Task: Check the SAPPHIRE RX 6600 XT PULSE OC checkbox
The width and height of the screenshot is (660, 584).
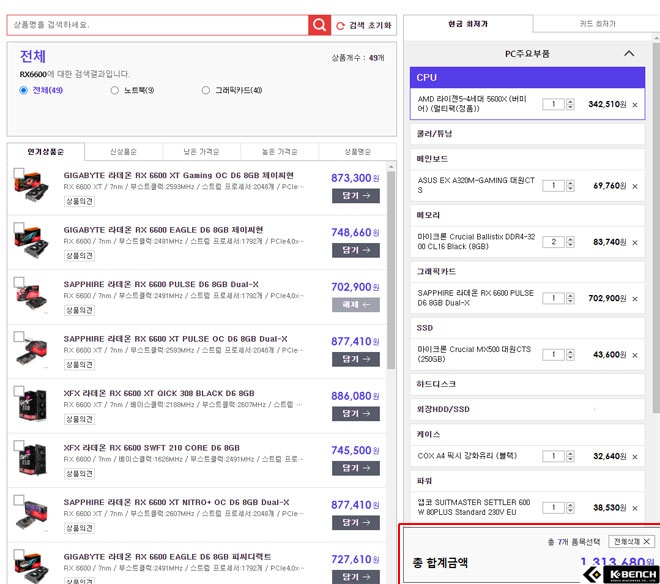Action: click(19, 336)
